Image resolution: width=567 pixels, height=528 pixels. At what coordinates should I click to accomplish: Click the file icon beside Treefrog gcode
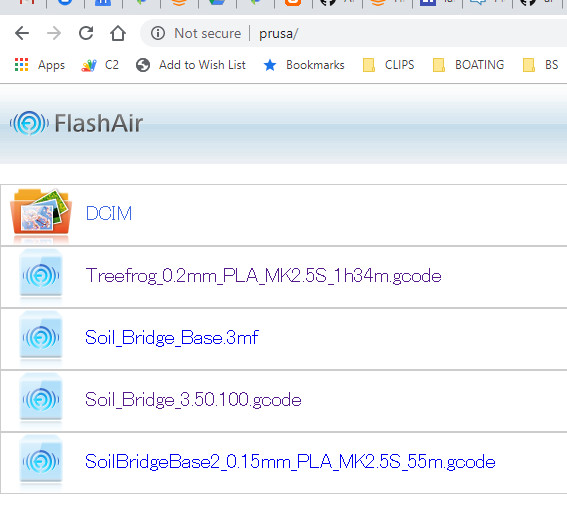[x=41, y=276]
